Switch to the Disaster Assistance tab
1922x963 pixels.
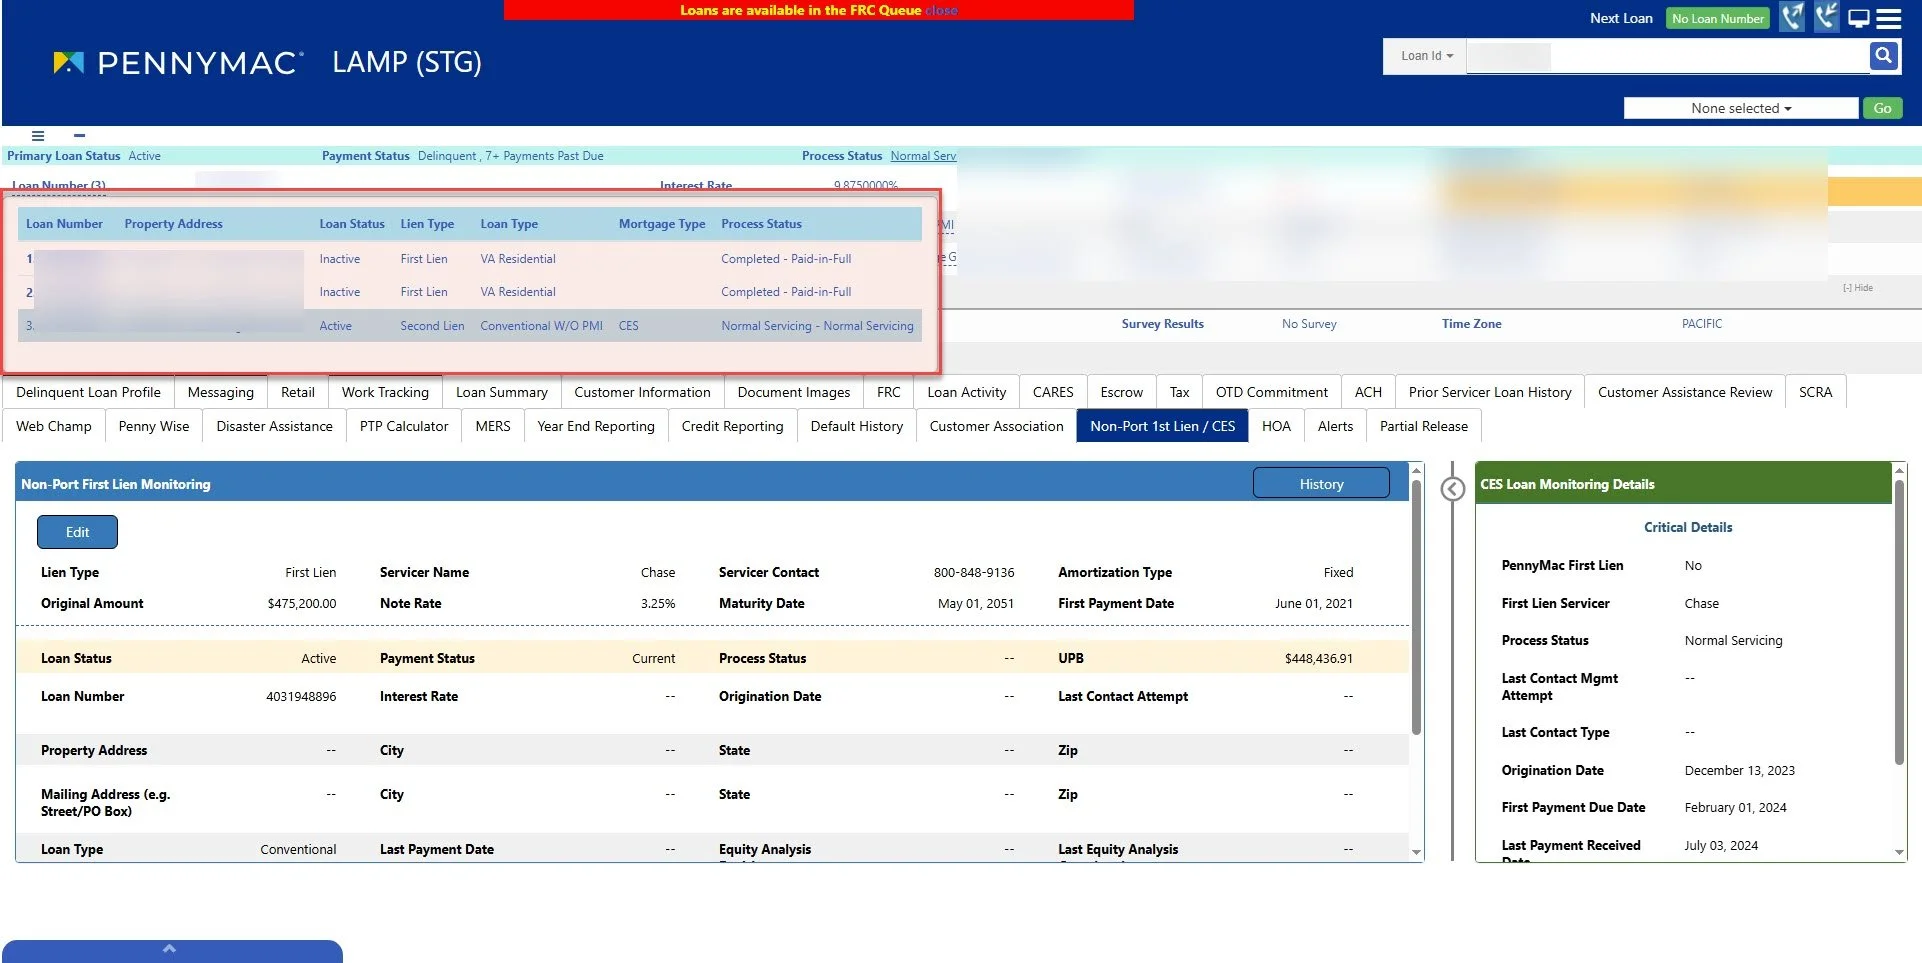tap(274, 426)
